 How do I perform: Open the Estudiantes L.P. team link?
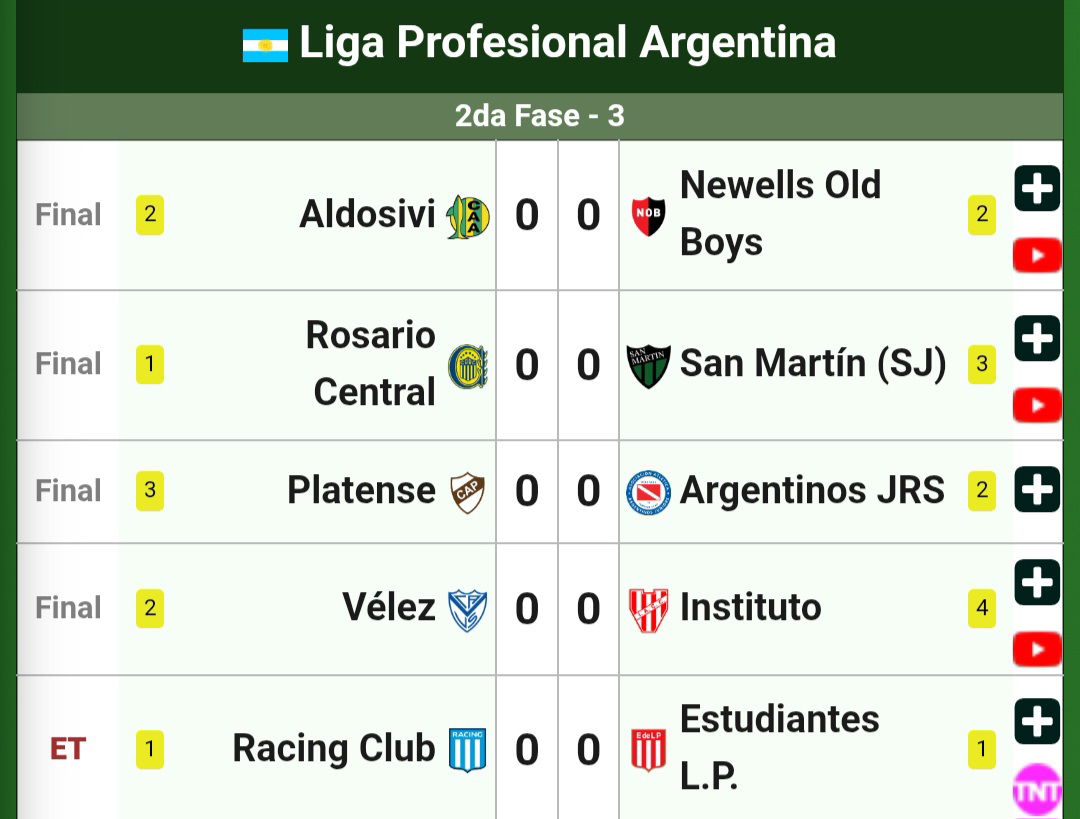coord(779,747)
